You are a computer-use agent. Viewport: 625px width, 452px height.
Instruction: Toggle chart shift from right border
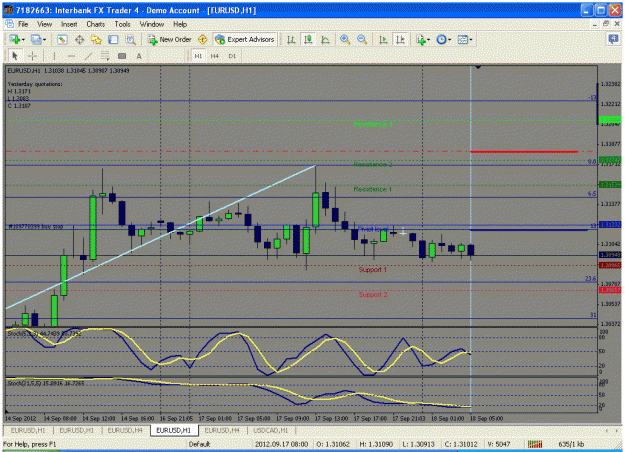[400, 39]
